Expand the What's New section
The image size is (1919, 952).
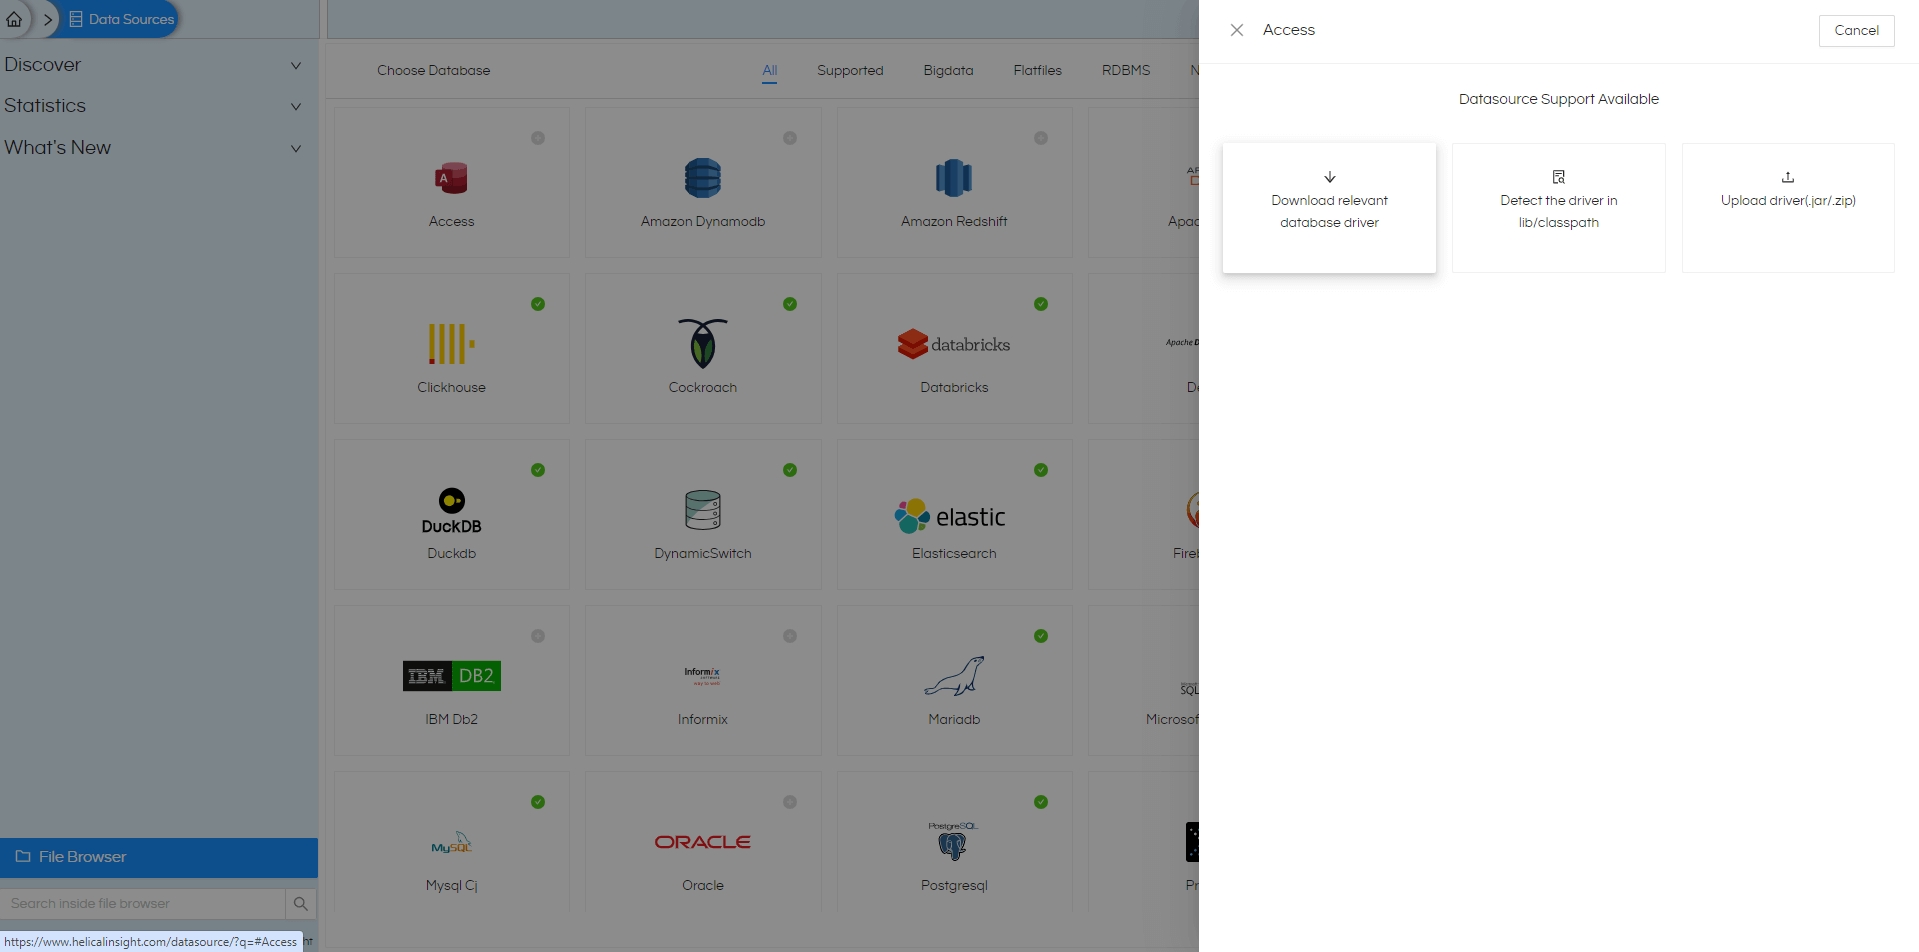[x=152, y=148]
